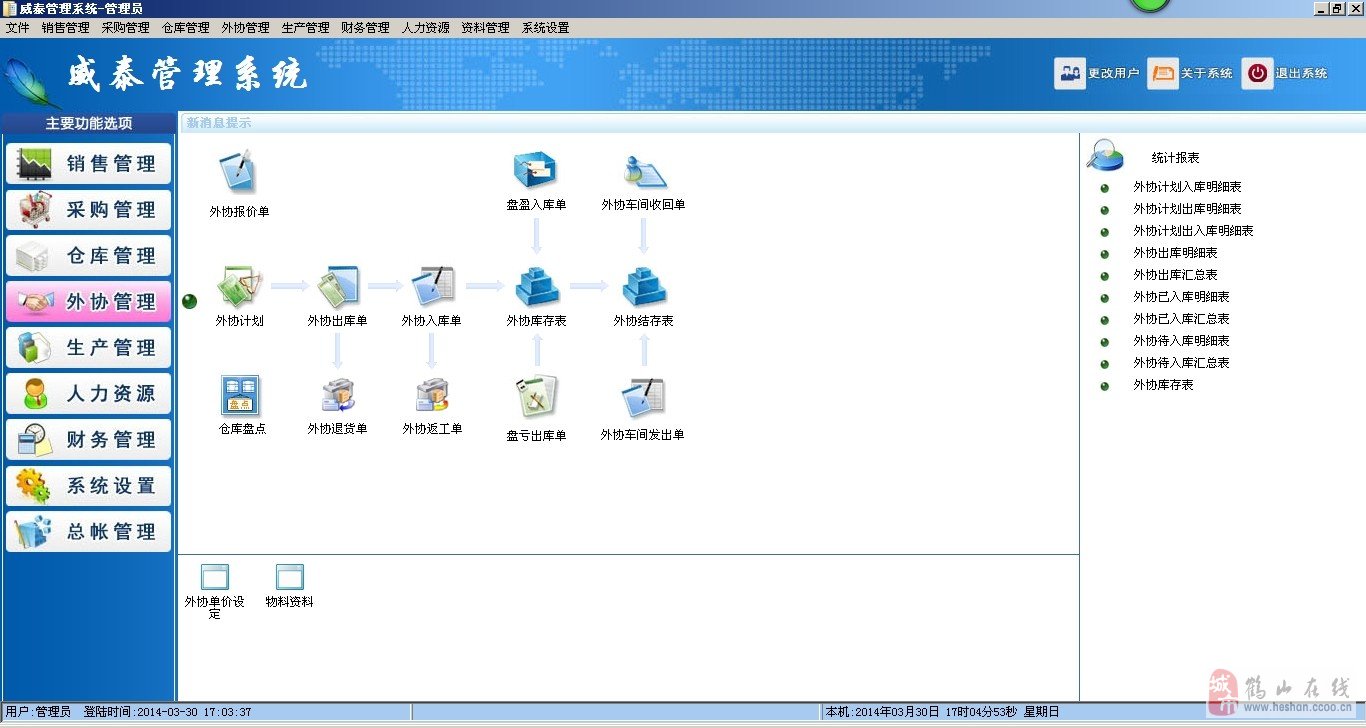Select 仓库管理 in the left sidebar
The image size is (1366, 728).
(88, 256)
